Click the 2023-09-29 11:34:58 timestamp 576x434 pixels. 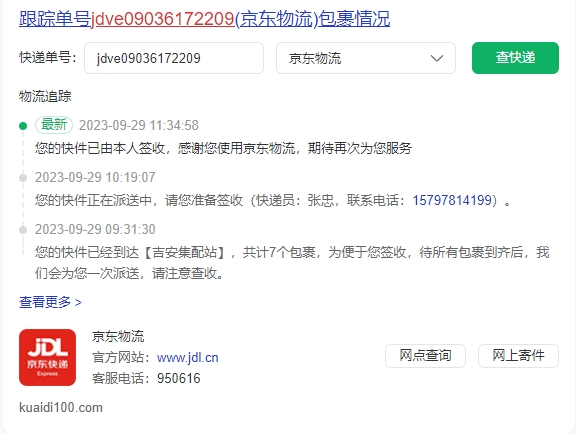(139, 125)
